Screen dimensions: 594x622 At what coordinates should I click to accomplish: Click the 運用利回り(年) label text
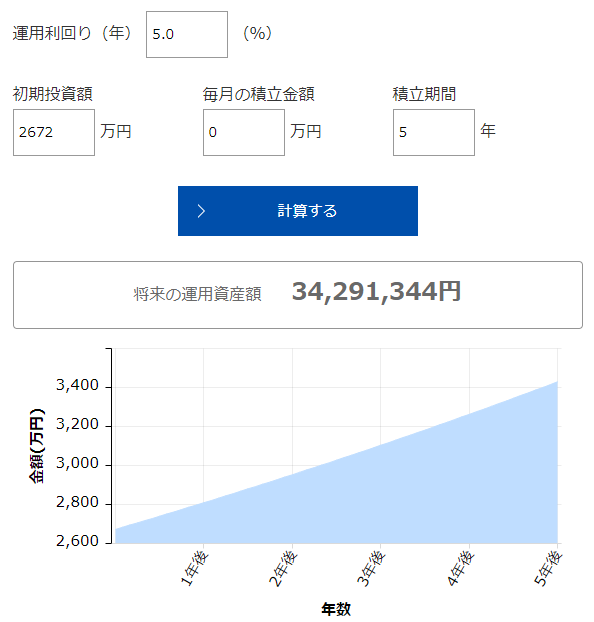pyautogui.click(x=72, y=33)
